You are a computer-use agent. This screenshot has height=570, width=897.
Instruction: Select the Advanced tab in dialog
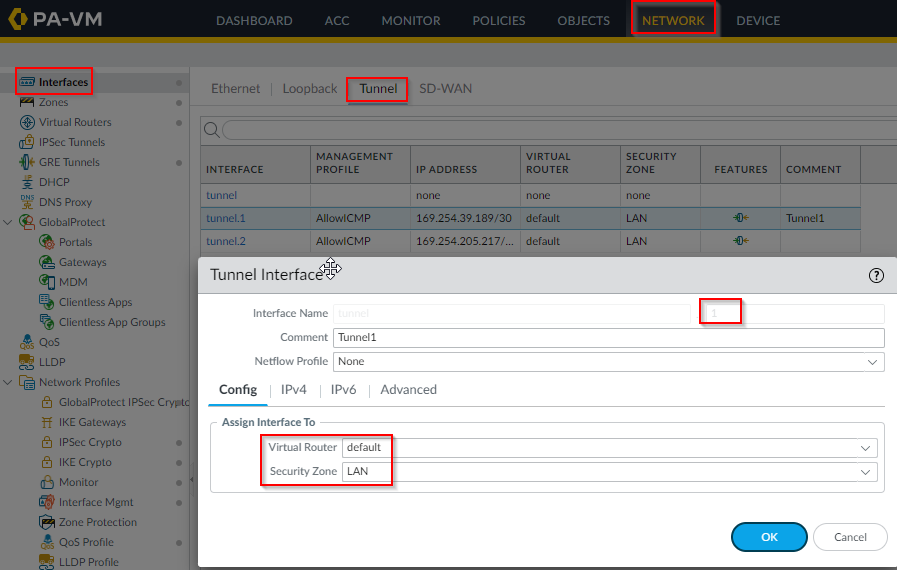408,390
